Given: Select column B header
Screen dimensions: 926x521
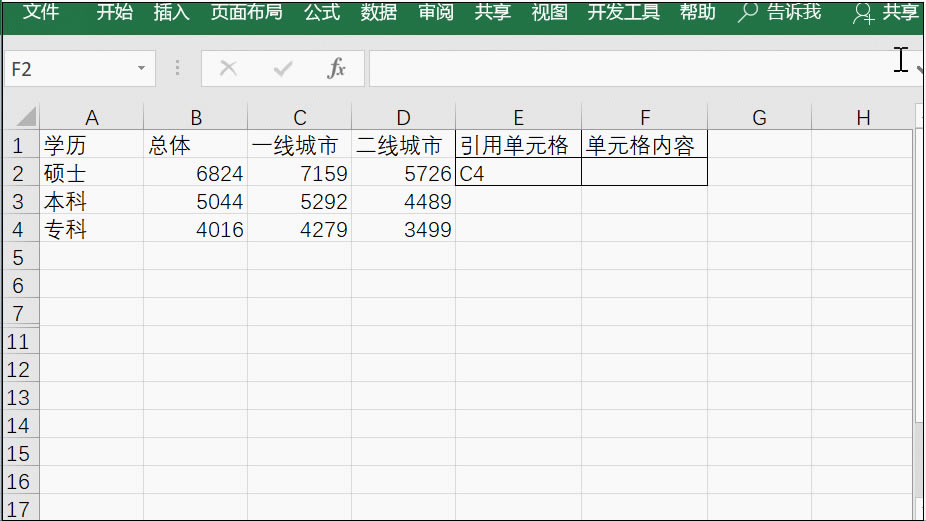Looking at the screenshot, I should (x=195, y=117).
